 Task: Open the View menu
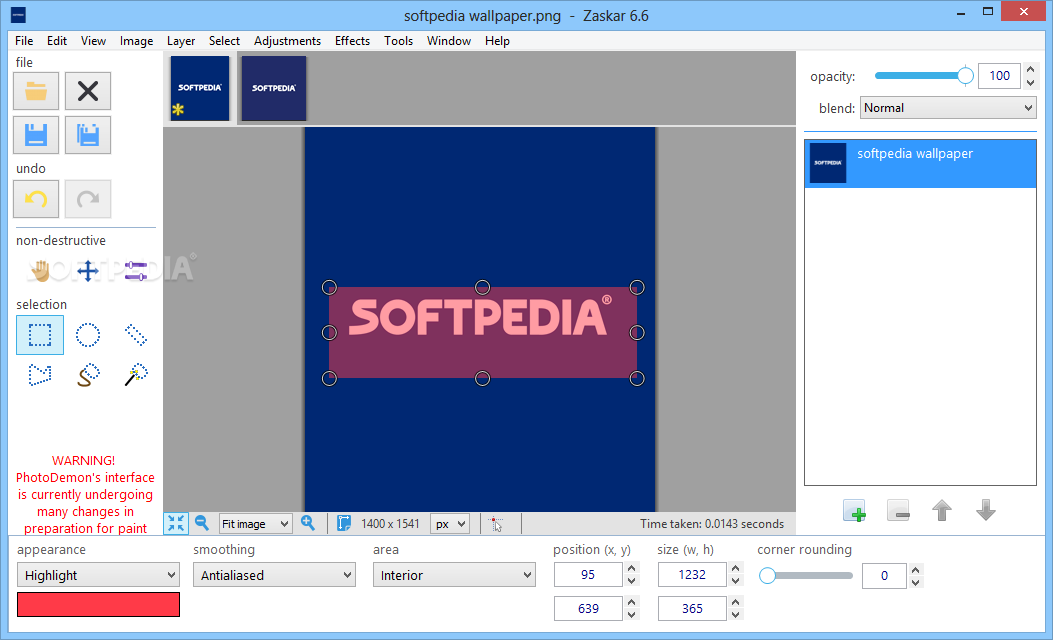(93, 41)
